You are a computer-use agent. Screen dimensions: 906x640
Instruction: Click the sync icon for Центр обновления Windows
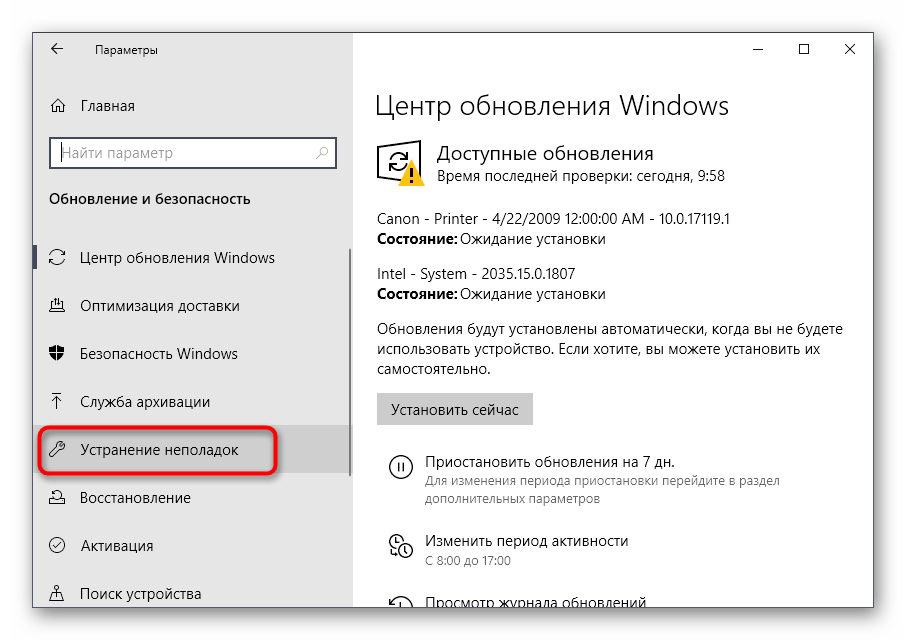57,257
